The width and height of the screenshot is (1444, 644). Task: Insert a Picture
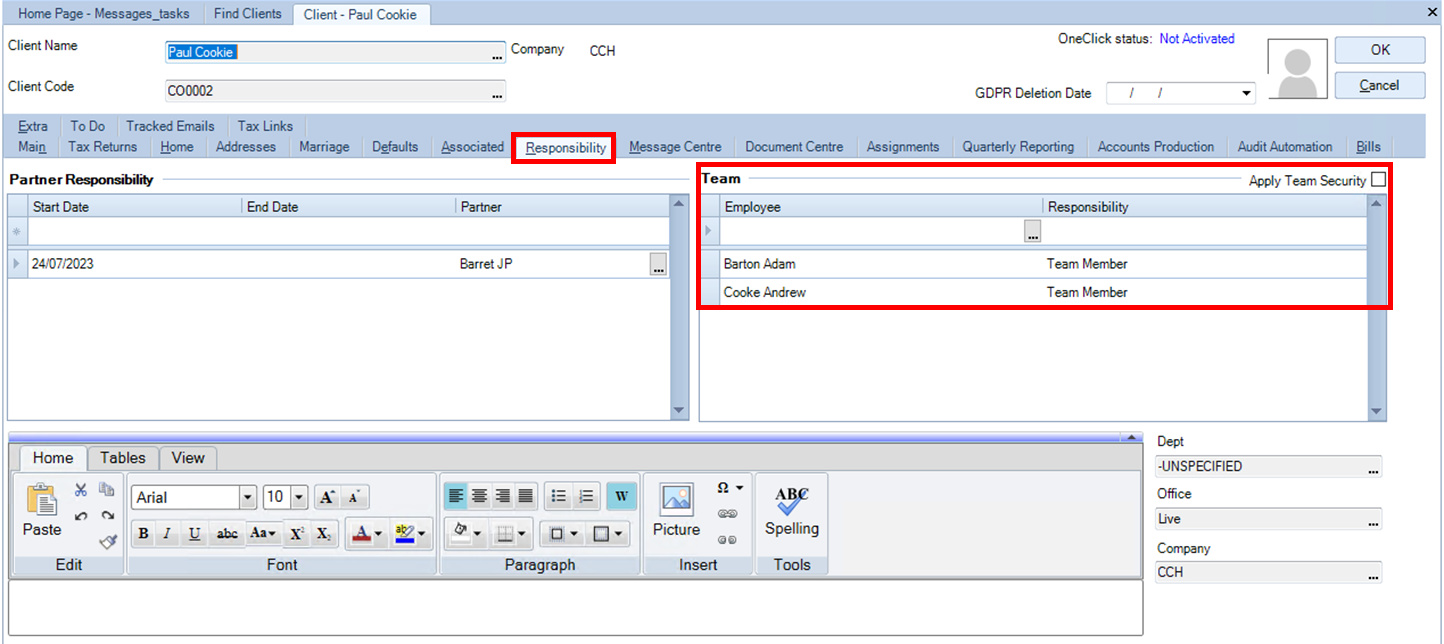click(x=677, y=511)
